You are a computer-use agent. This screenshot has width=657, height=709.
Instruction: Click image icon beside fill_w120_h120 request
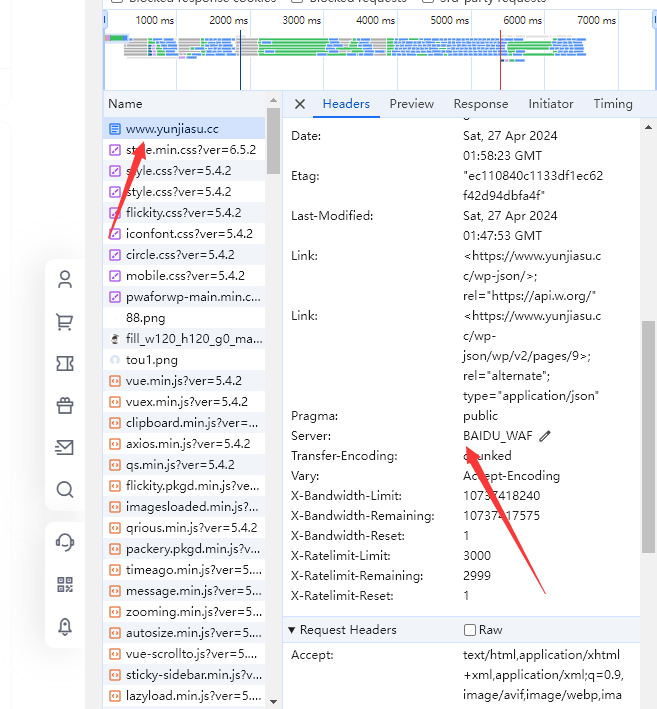115,339
